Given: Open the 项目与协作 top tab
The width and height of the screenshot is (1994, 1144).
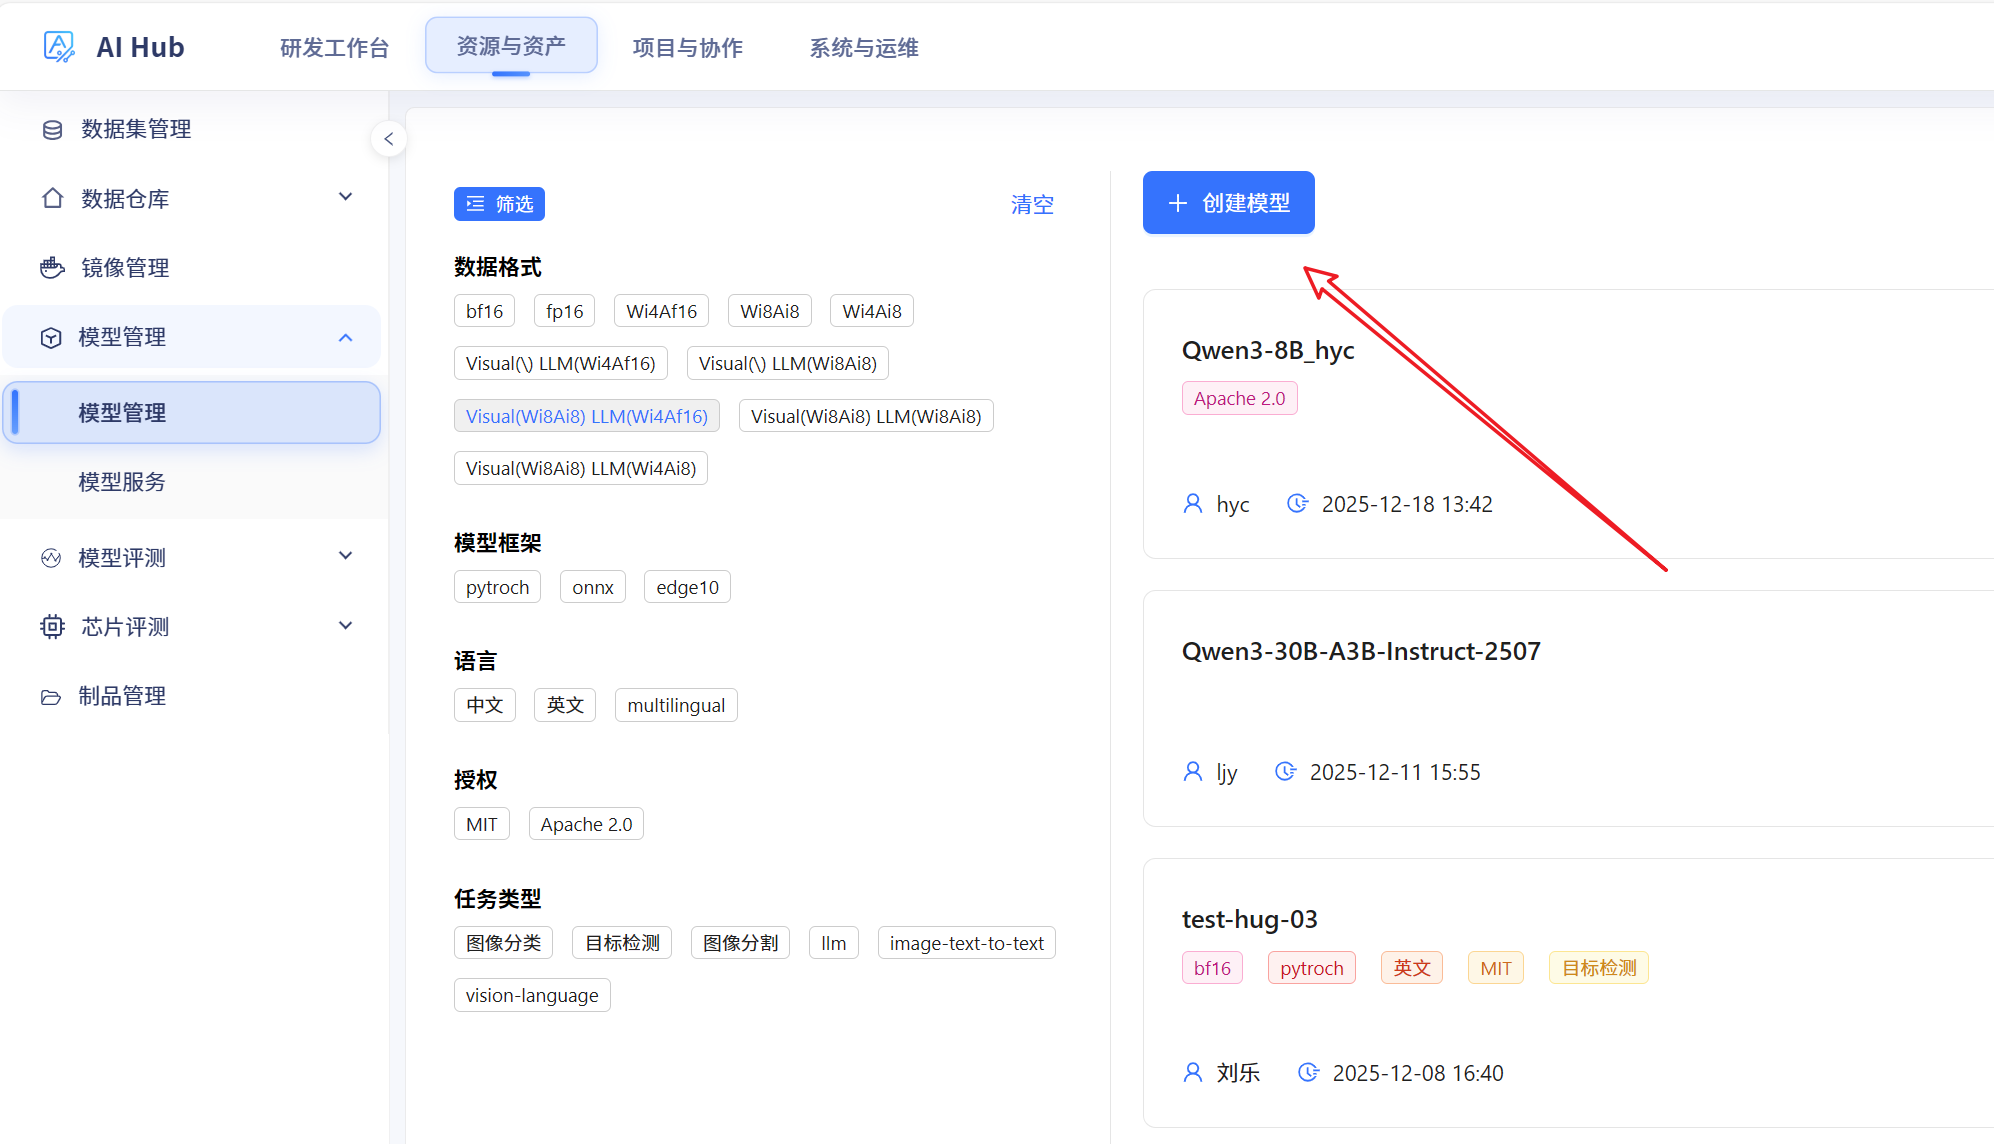Looking at the screenshot, I should (688, 48).
